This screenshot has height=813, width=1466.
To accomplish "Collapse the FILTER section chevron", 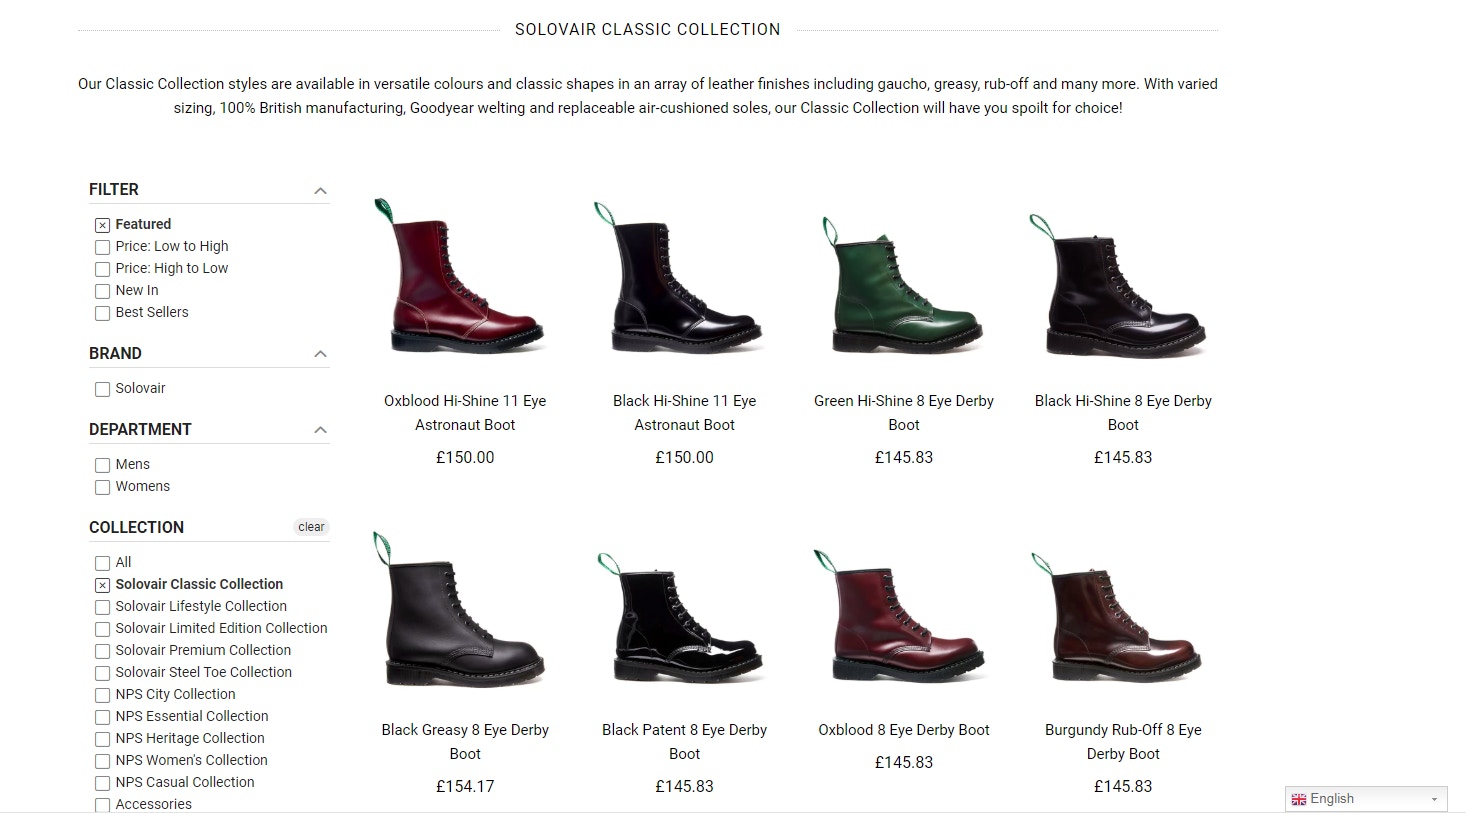I will click(320, 190).
